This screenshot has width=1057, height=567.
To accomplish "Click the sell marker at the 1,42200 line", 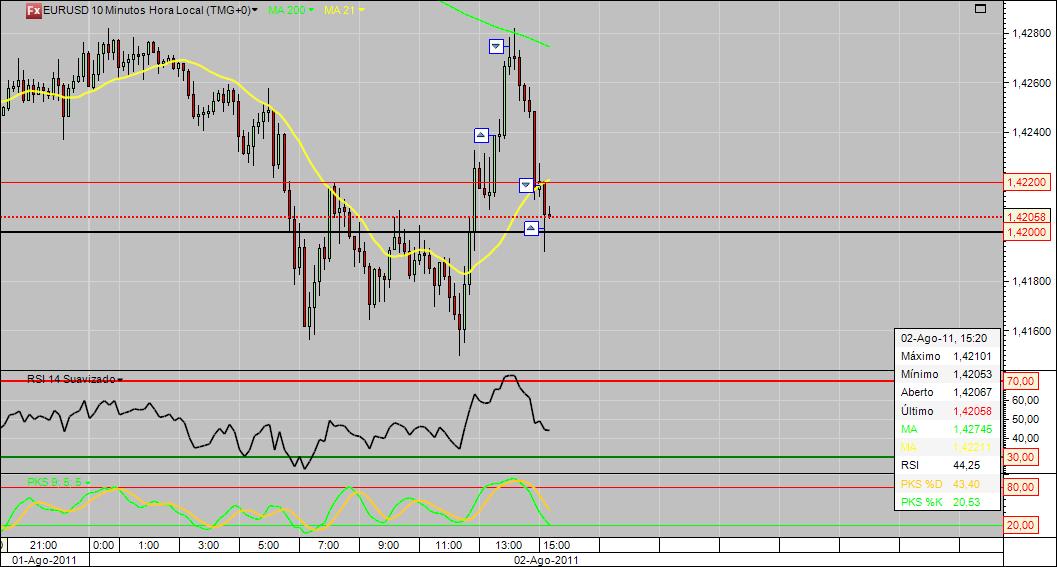I will 526,185.
